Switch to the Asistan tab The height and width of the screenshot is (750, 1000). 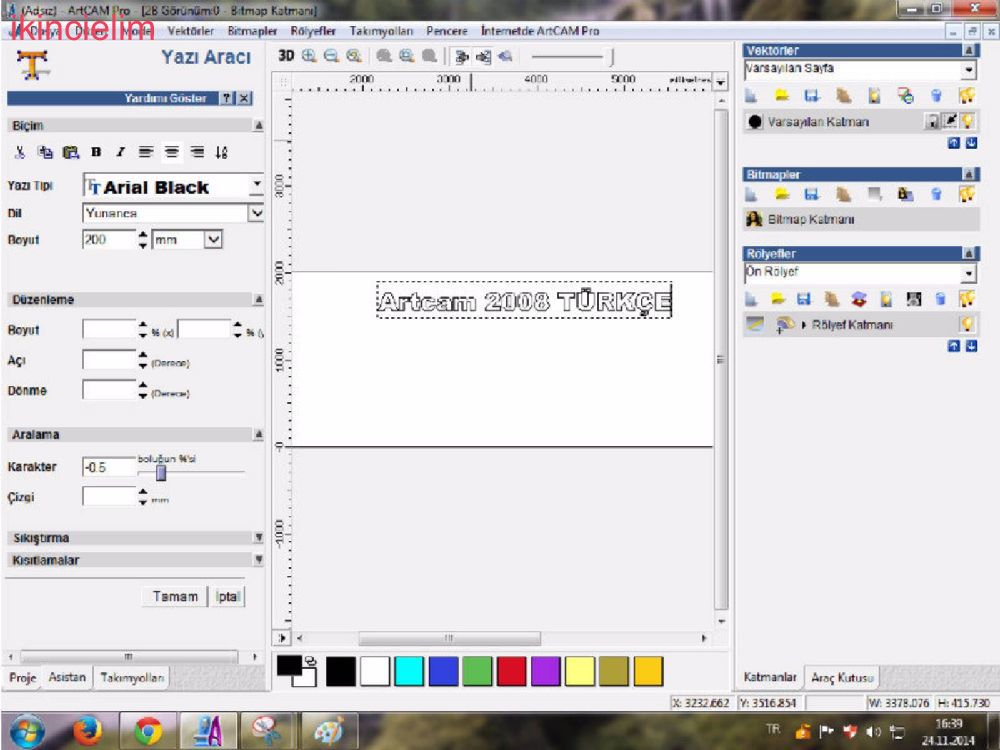coord(67,677)
